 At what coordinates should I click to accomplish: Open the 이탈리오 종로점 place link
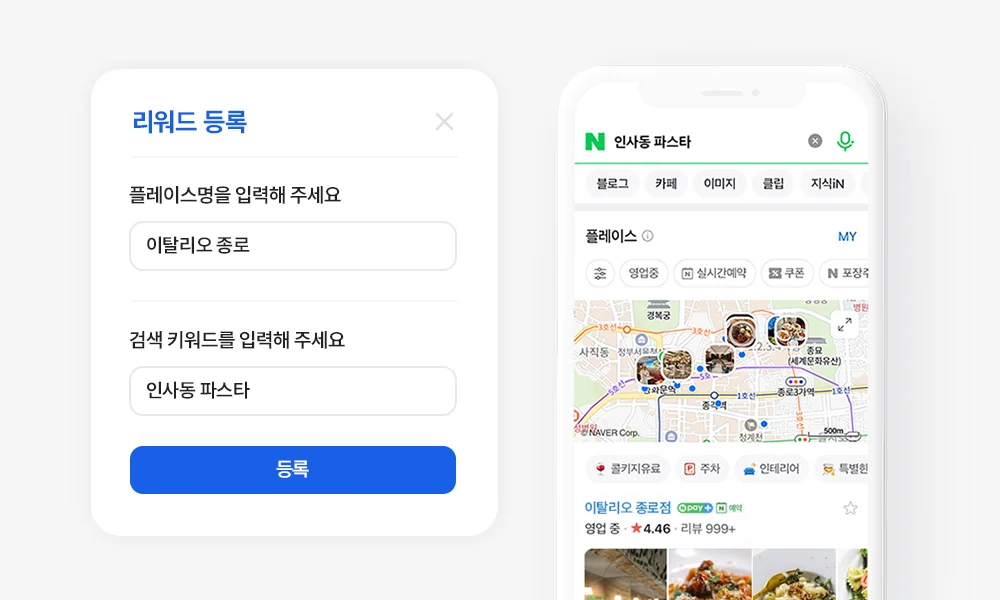point(628,508)
